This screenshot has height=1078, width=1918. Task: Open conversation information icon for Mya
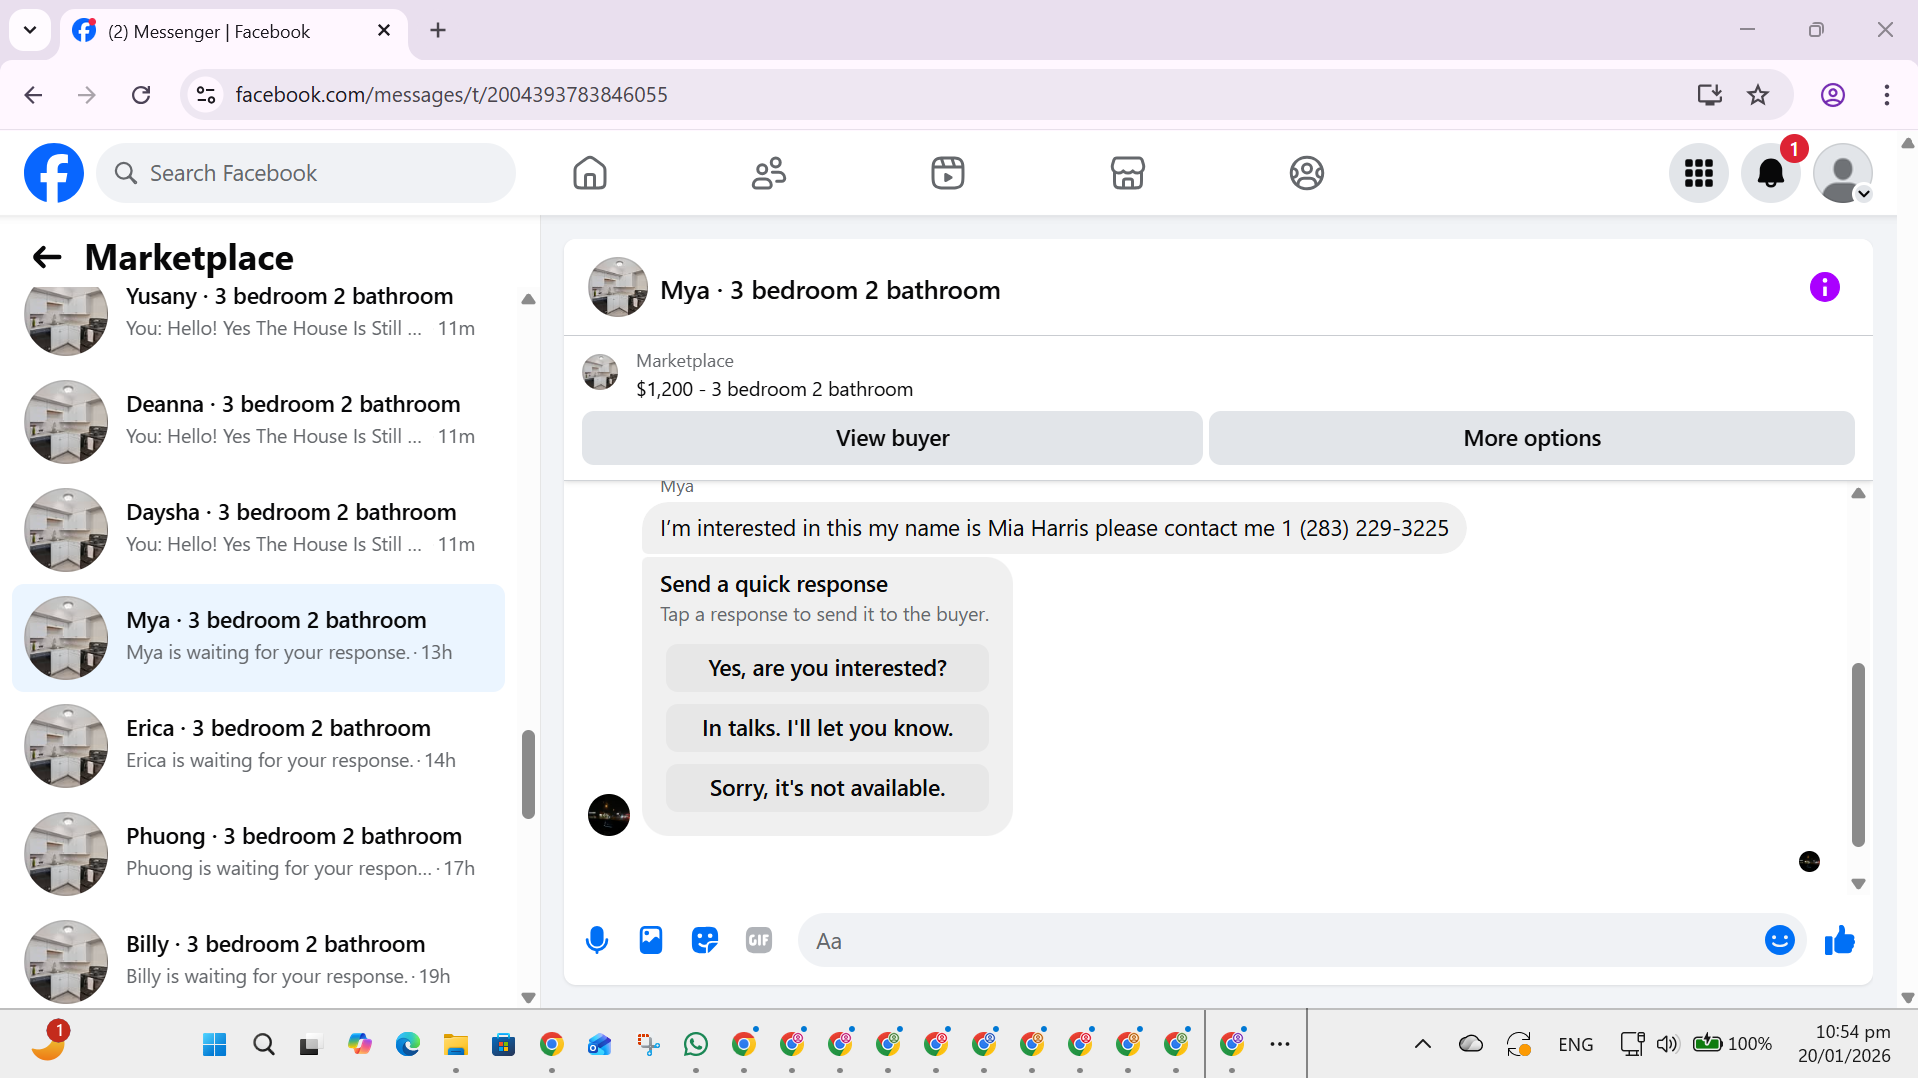click(x=1825, y=288)
